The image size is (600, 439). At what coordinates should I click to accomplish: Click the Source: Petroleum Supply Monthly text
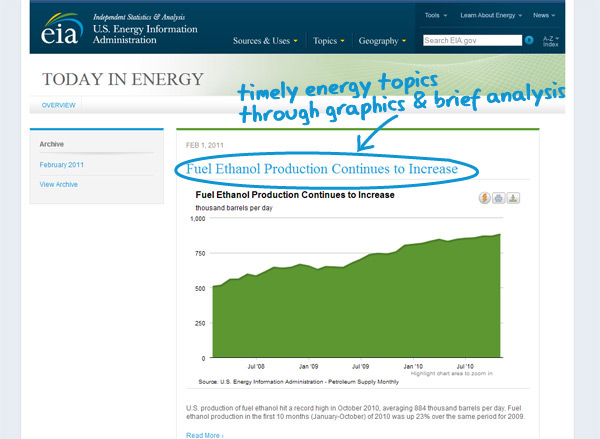point(298,382)
